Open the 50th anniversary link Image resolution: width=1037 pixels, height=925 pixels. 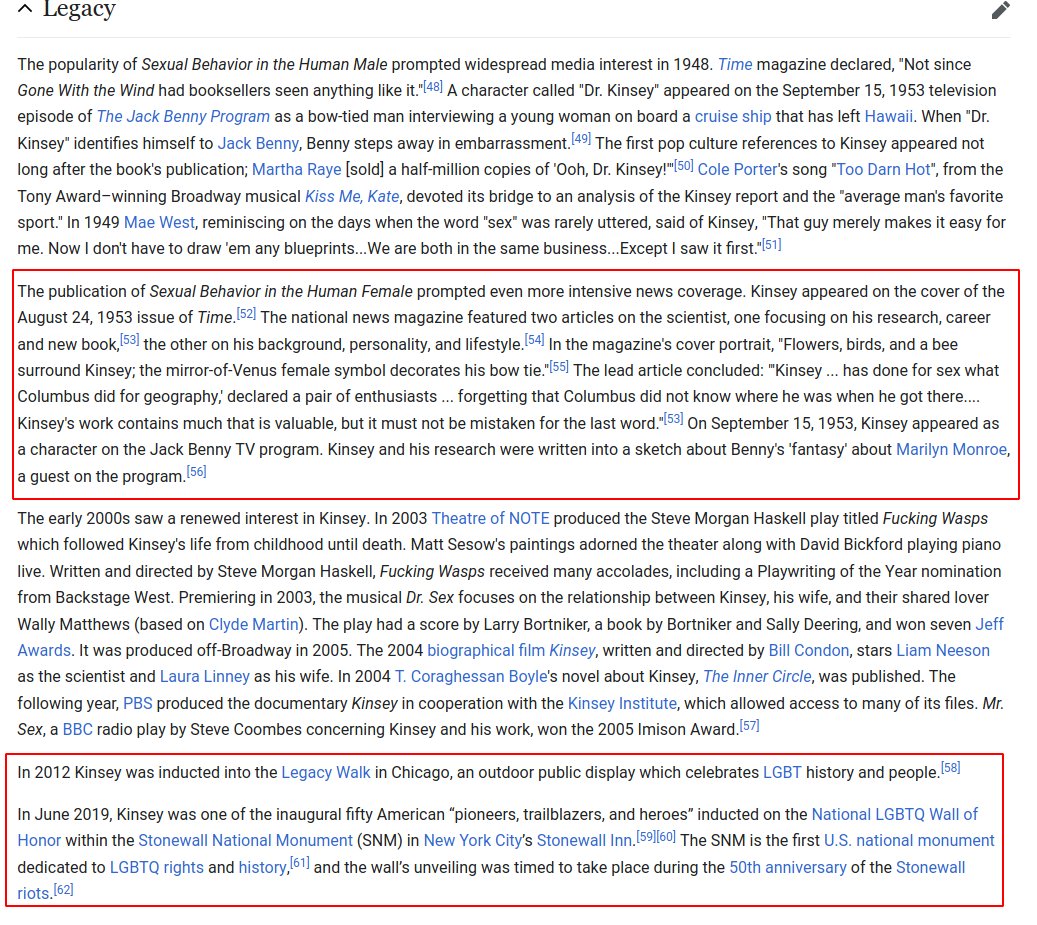[x=788, y=867]
